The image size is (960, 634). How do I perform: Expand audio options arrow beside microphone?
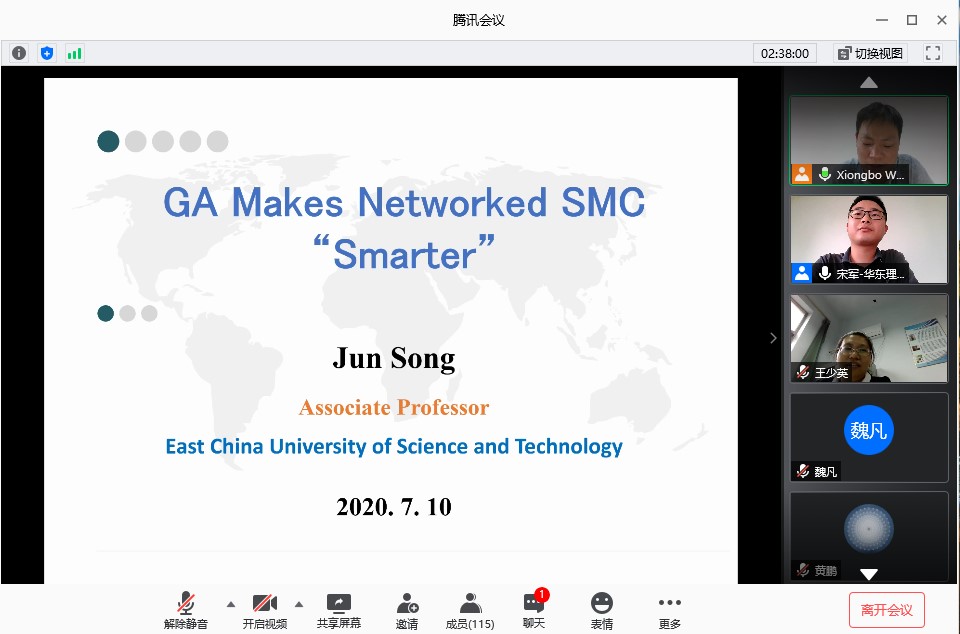231,604
